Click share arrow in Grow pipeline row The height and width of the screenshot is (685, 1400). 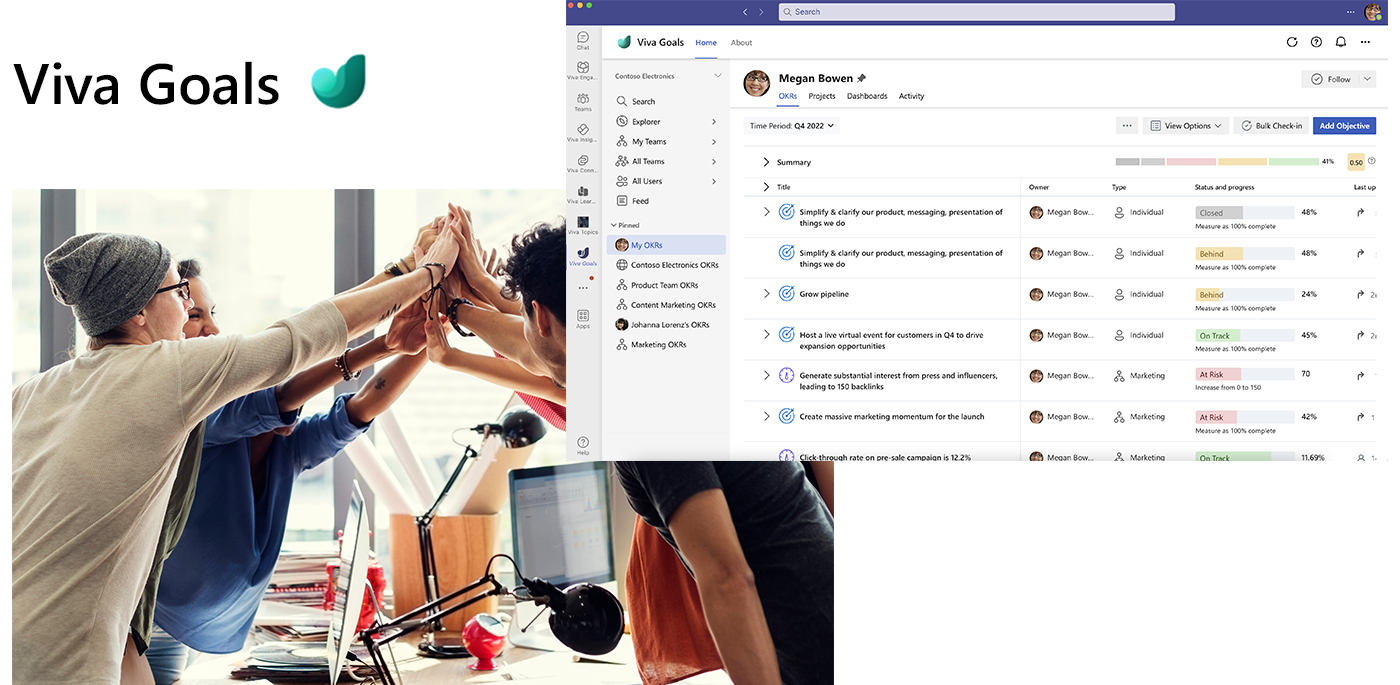click(x=1360, y=294)
